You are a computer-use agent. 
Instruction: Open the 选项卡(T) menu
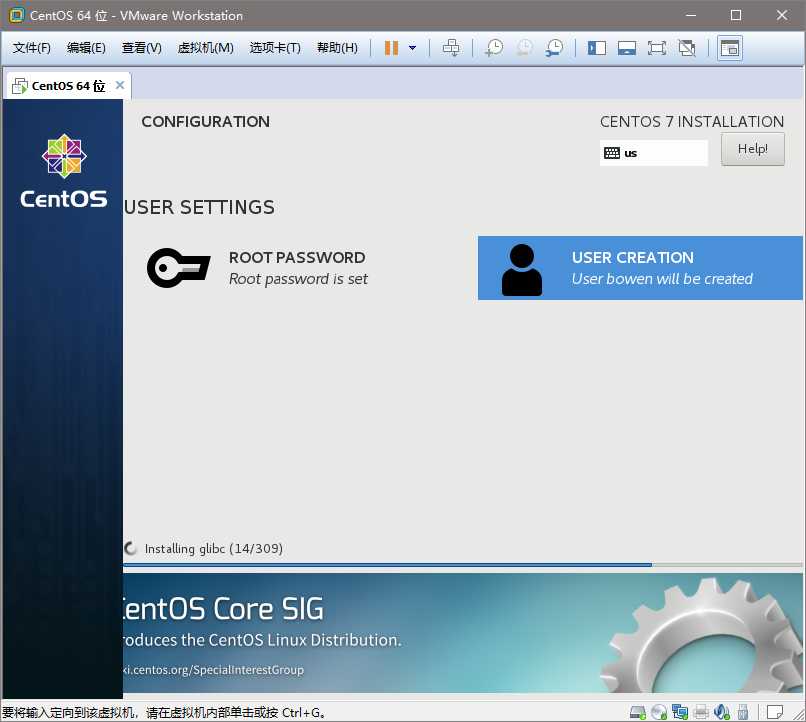[x=275, y=48]
